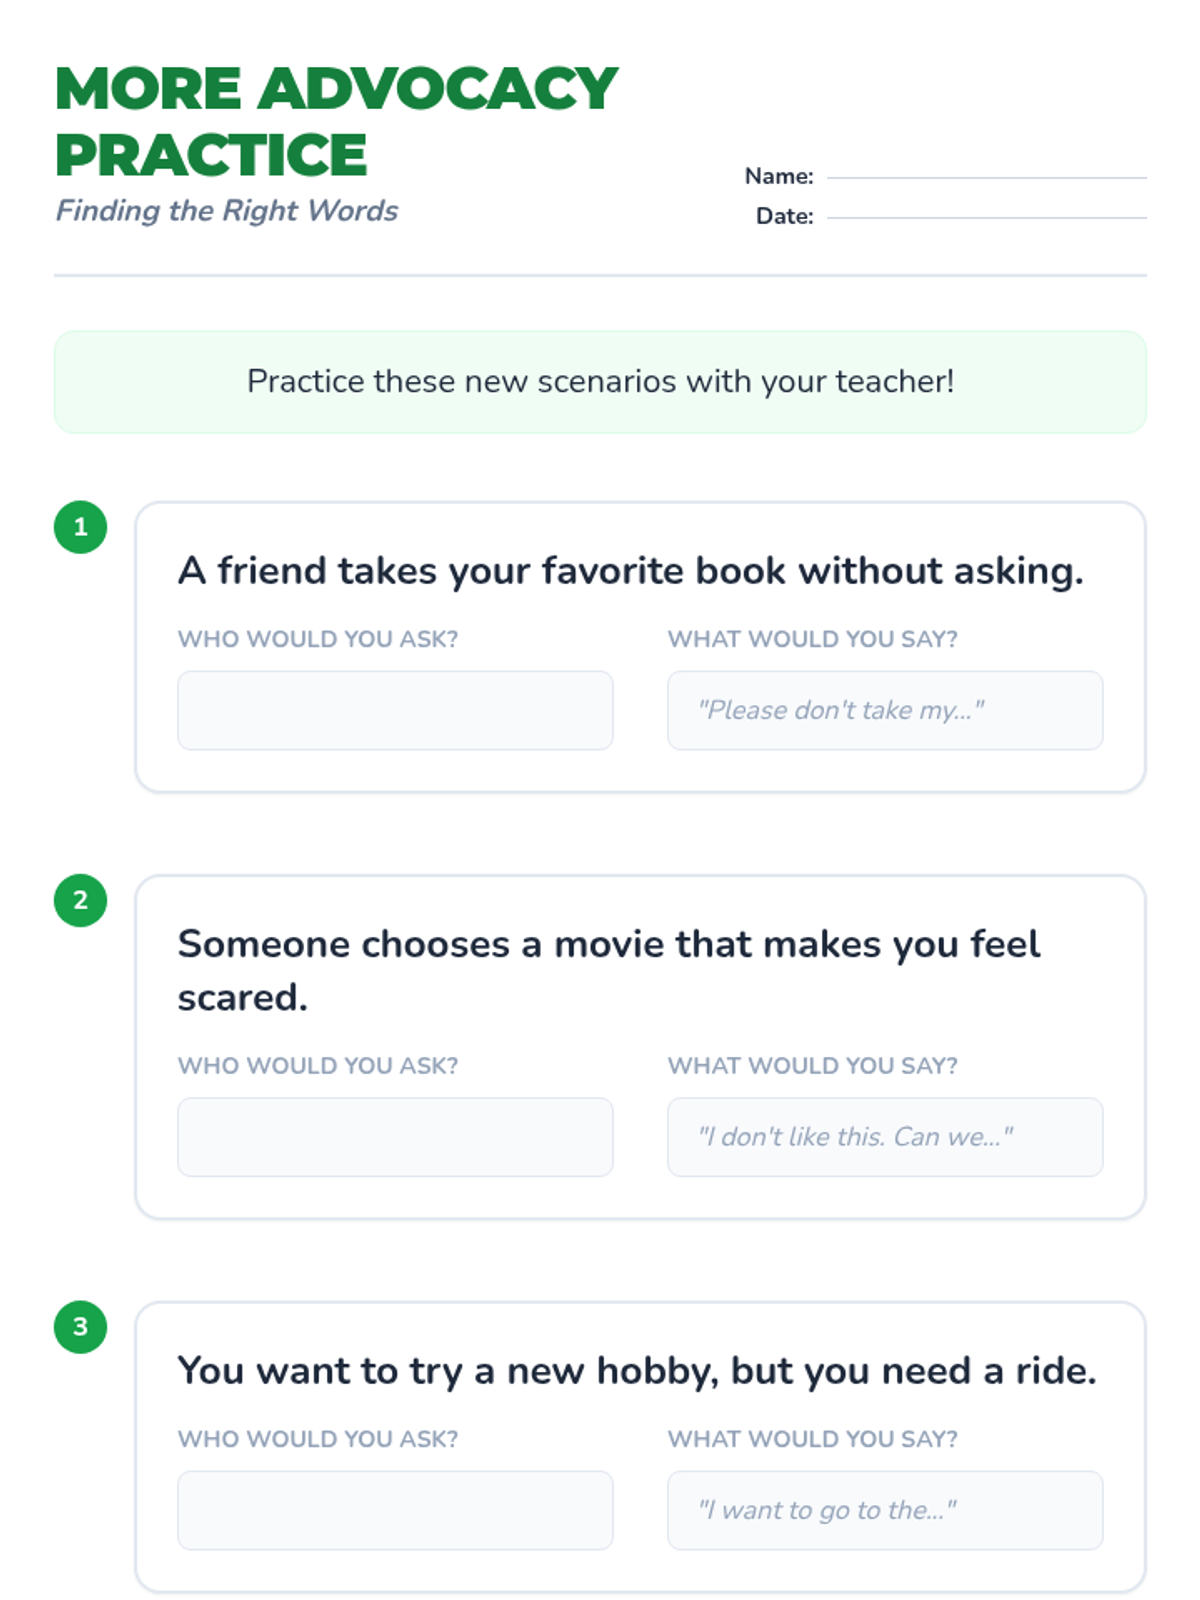The image size is (1200, 1600).
Task: Click the "Please don't take my..." answer box
Action: [885, 710]
